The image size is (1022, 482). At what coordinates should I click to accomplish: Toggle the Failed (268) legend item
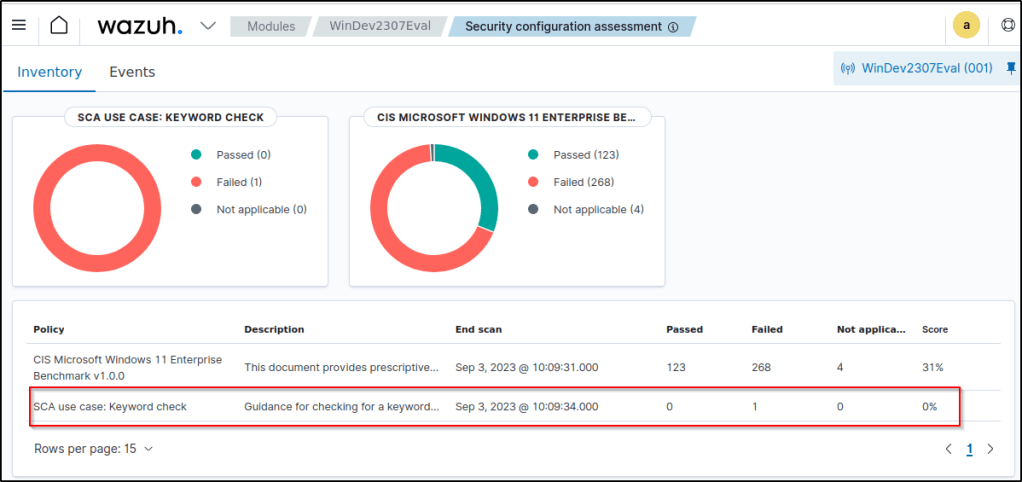(x=583, y=182)
